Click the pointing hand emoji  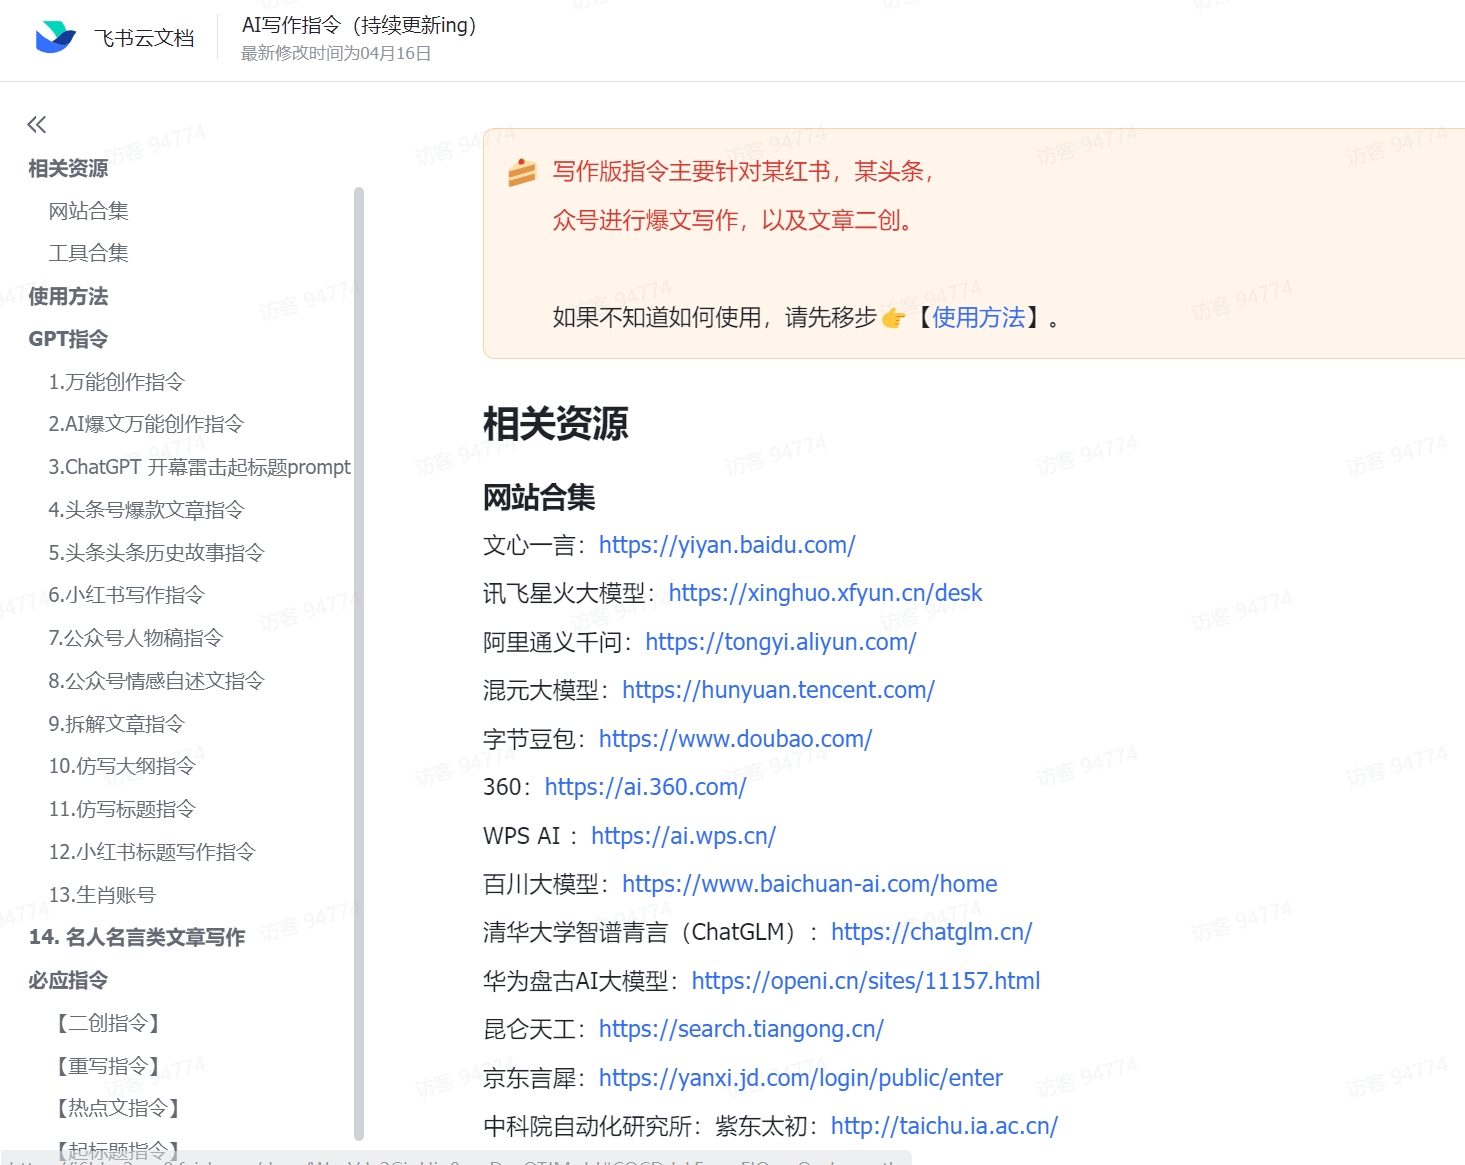pos(893,318)
